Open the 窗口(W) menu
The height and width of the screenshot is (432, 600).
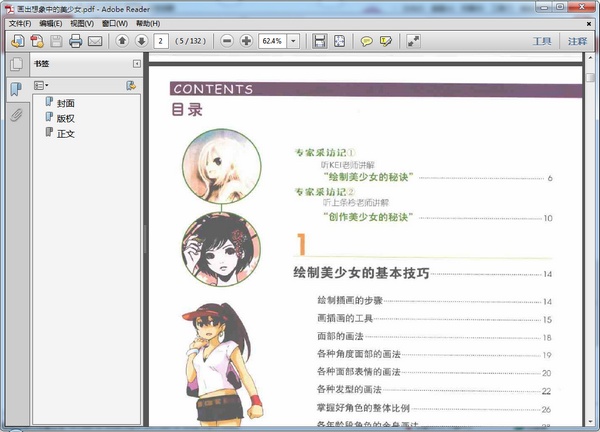coord(115,23)
